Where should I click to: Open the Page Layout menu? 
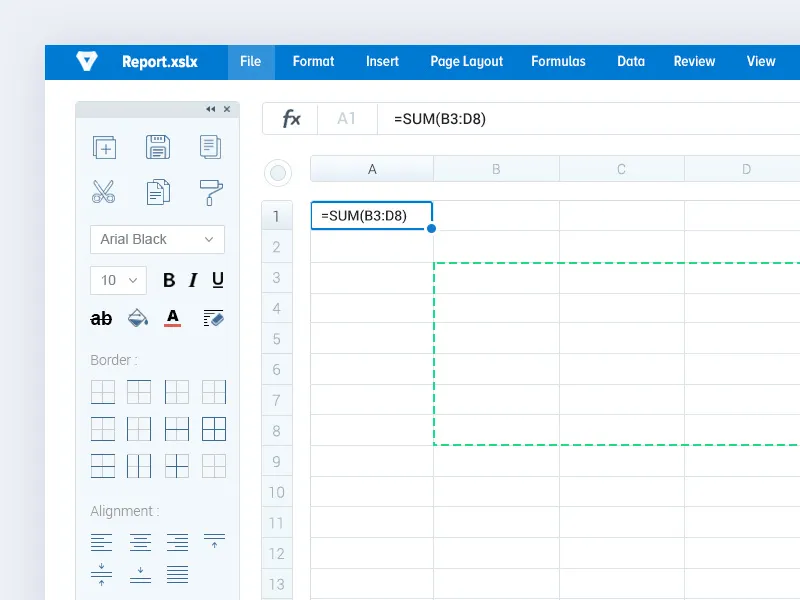466,61
